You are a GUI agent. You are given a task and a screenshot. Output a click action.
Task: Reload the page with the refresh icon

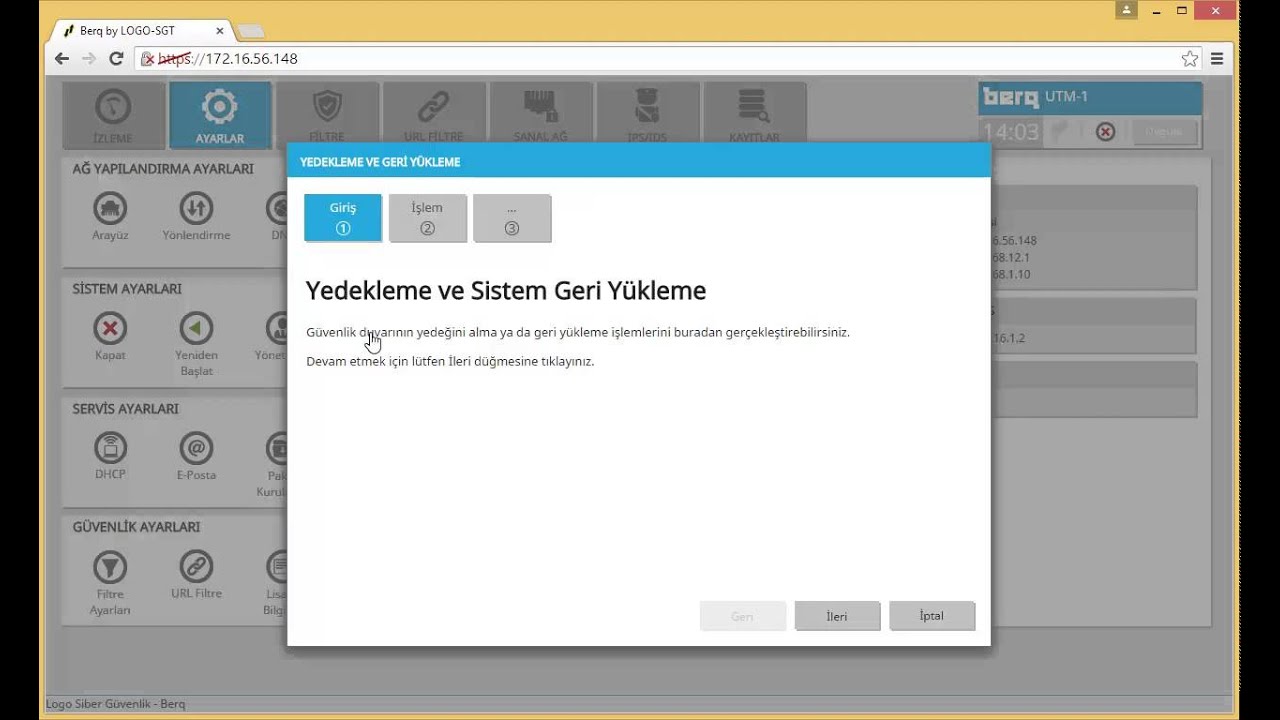click(x=116, y=59)
